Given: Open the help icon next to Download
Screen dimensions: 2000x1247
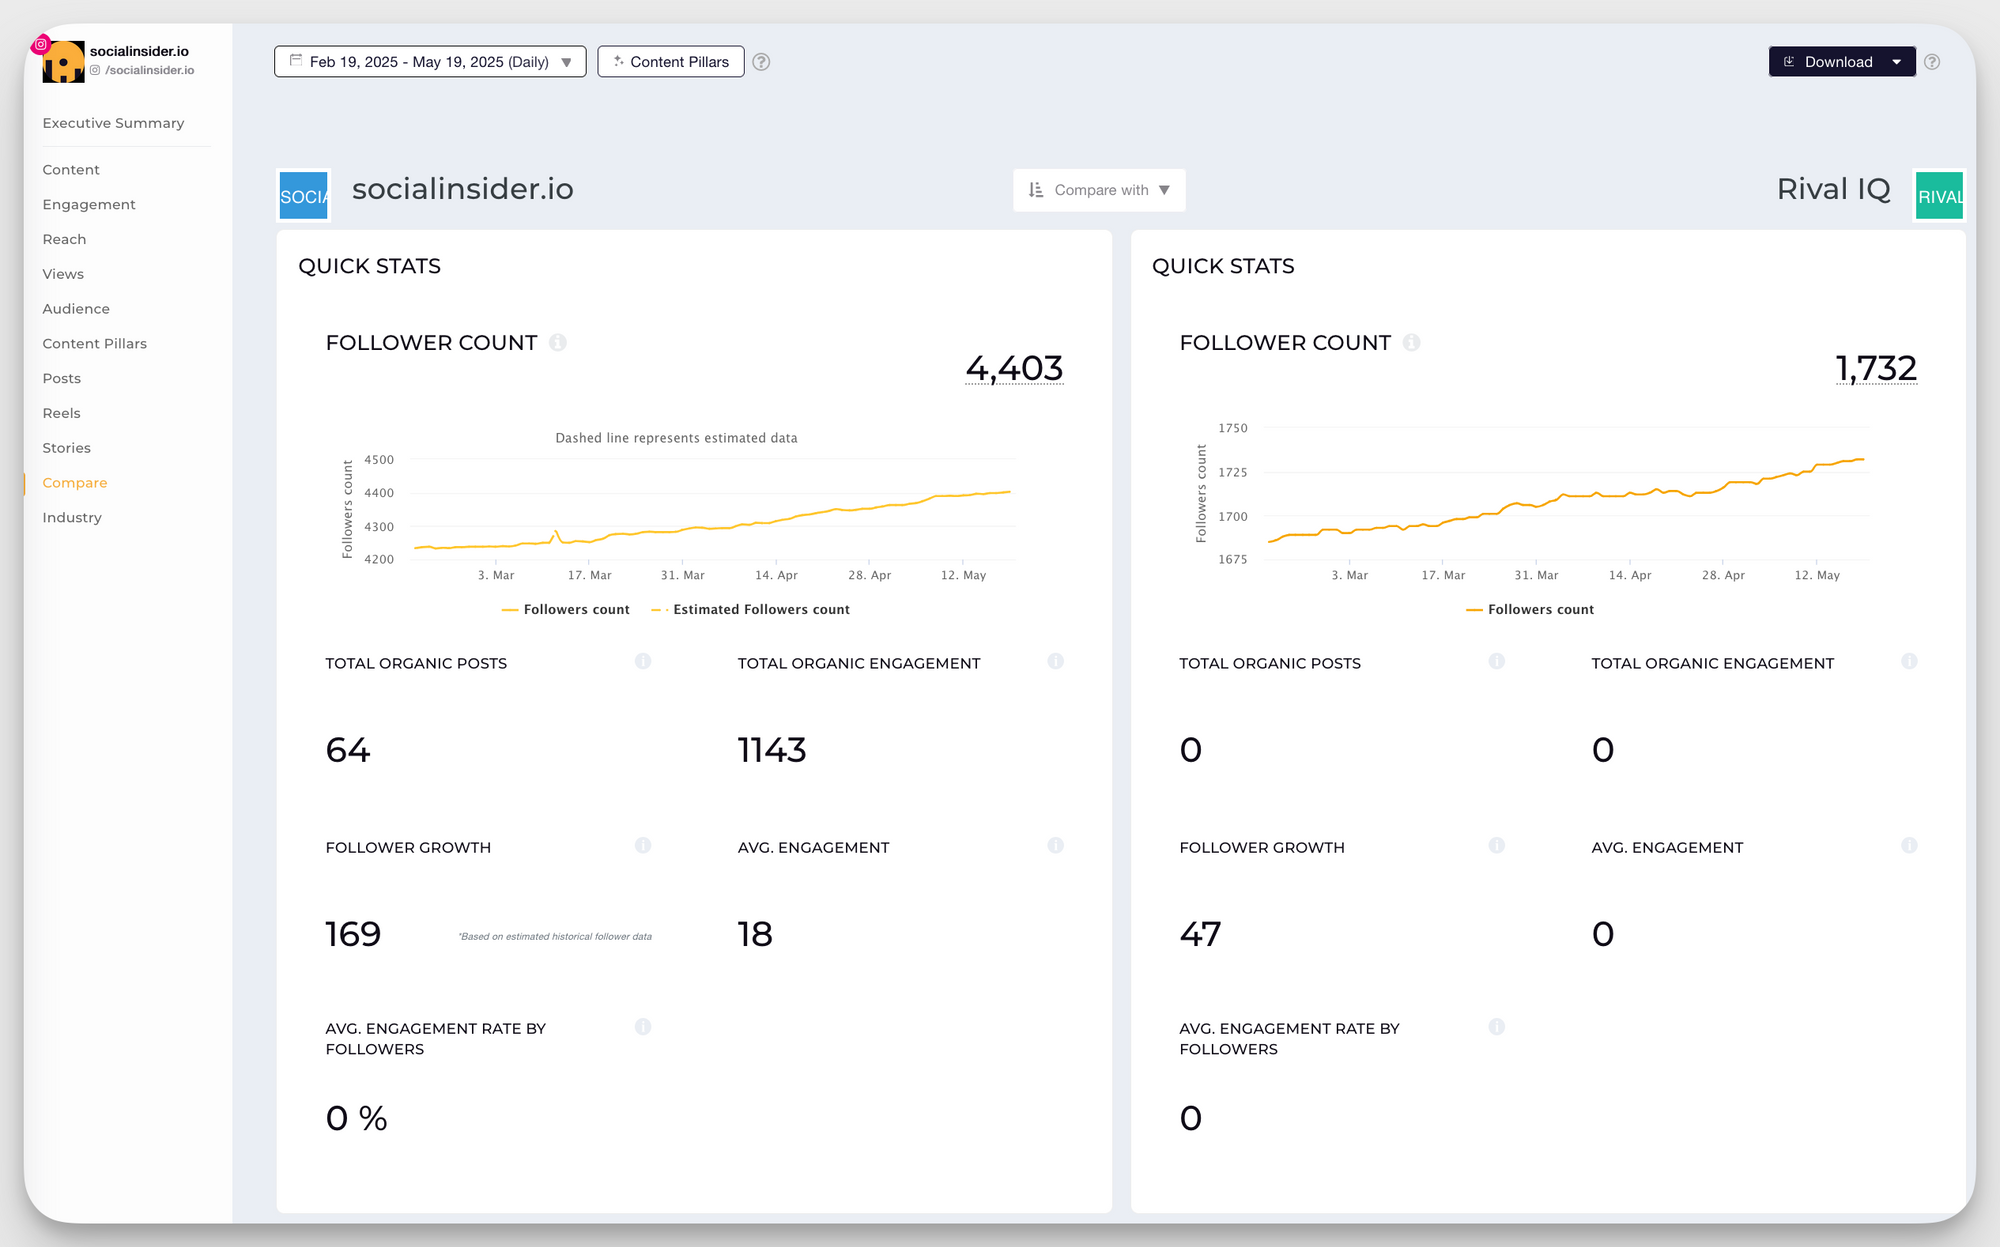Looking at the screenshot, I should [1932, 62].
